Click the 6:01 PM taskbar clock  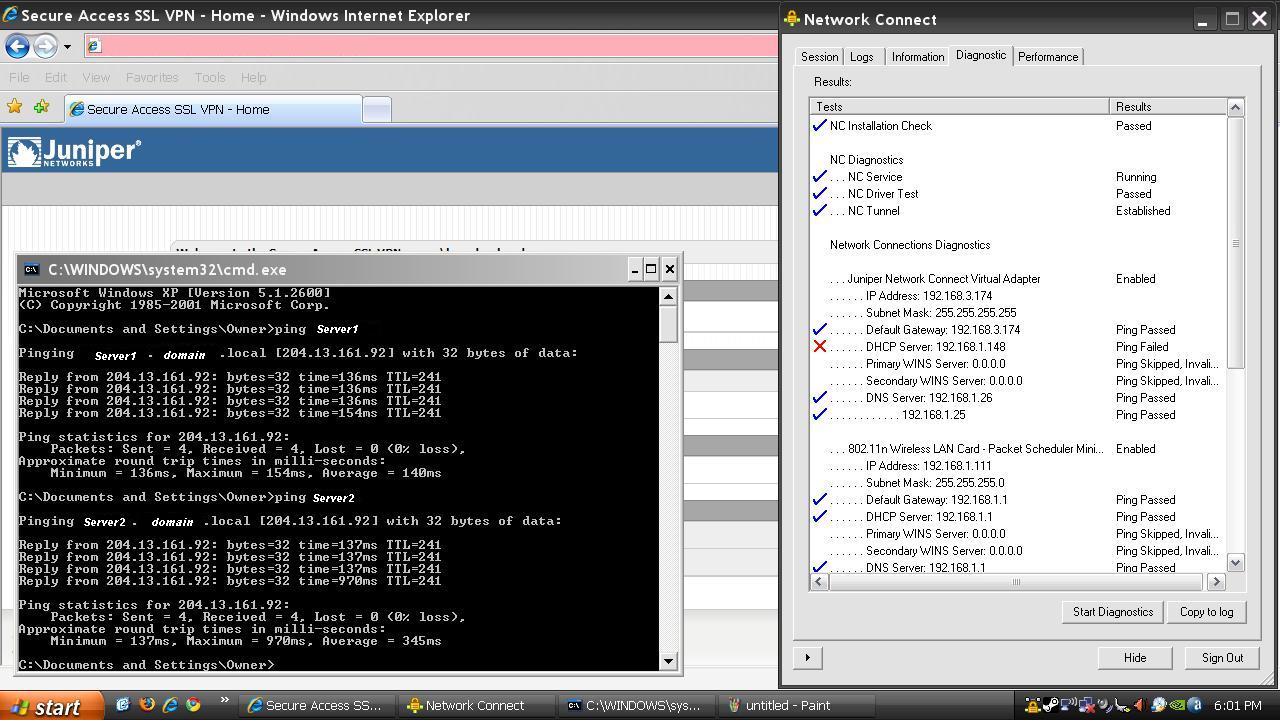[1238, 705]
